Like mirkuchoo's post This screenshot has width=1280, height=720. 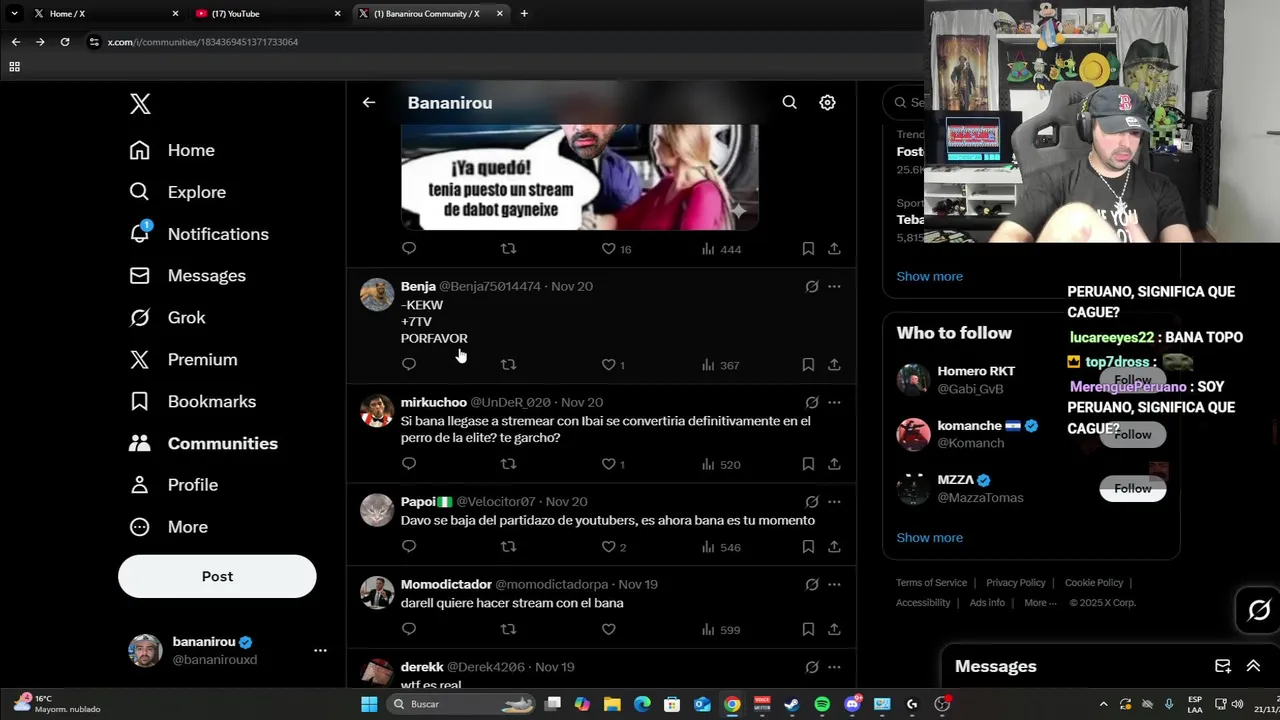tap(608, 464)
